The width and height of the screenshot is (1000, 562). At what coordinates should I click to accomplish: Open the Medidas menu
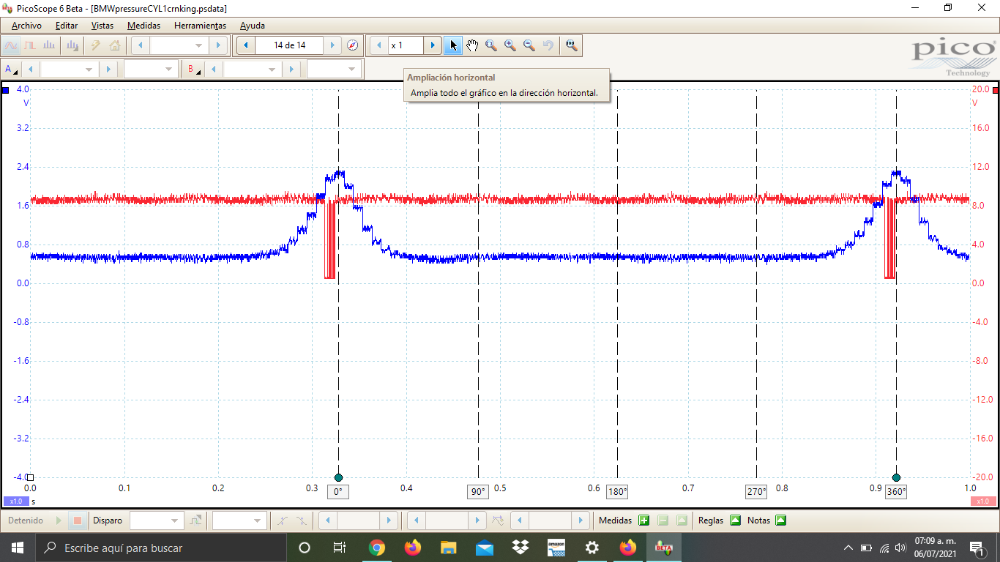pyautogui.click(x=144, y=25)
